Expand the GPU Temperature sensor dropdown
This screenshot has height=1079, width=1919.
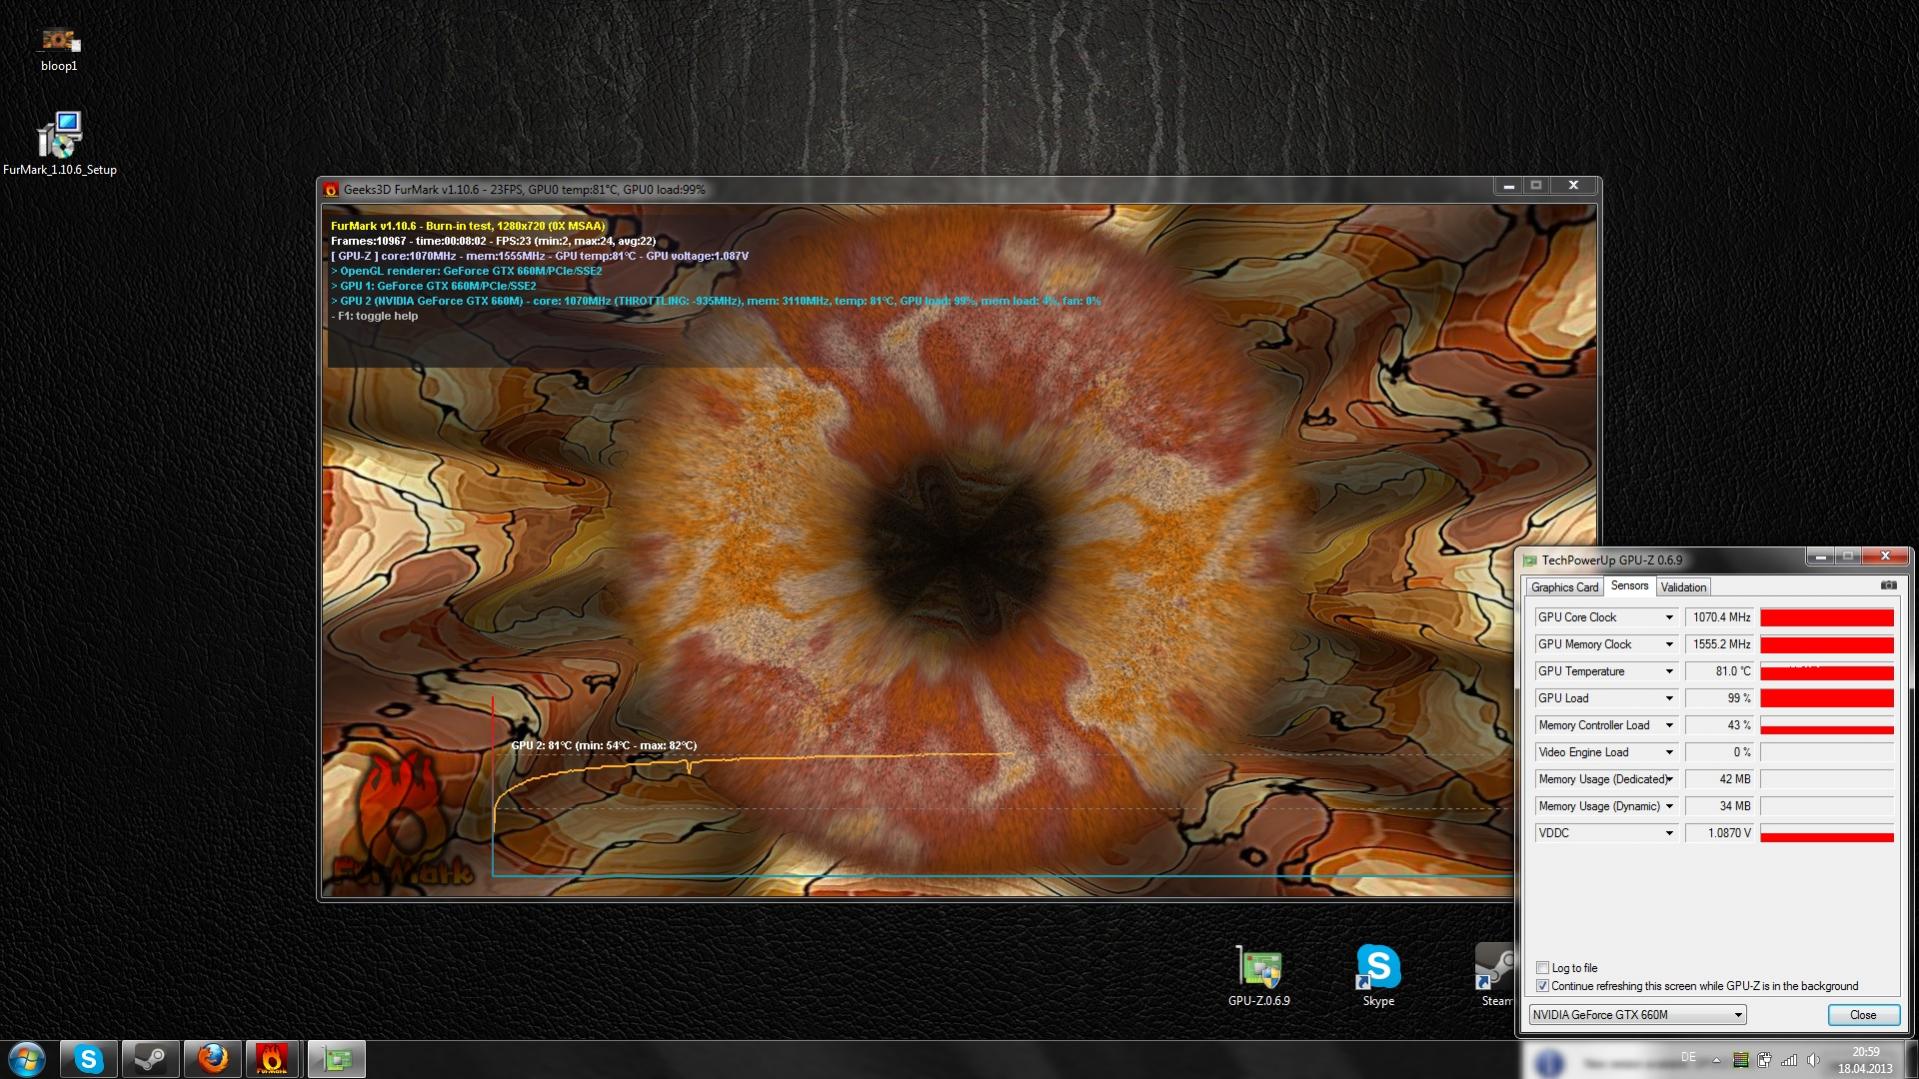coord(1669,672)
